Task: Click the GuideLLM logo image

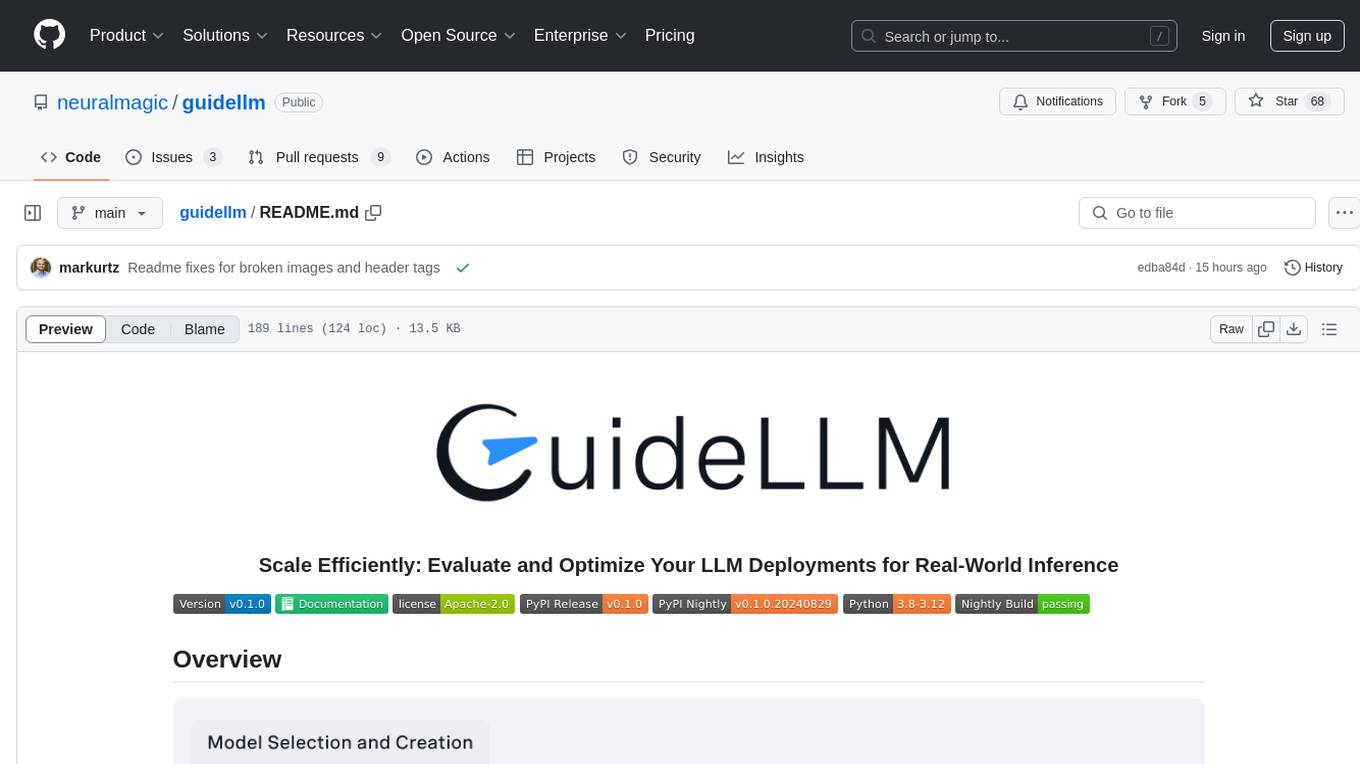Action: pyautogui.click(x=692, y=453)
